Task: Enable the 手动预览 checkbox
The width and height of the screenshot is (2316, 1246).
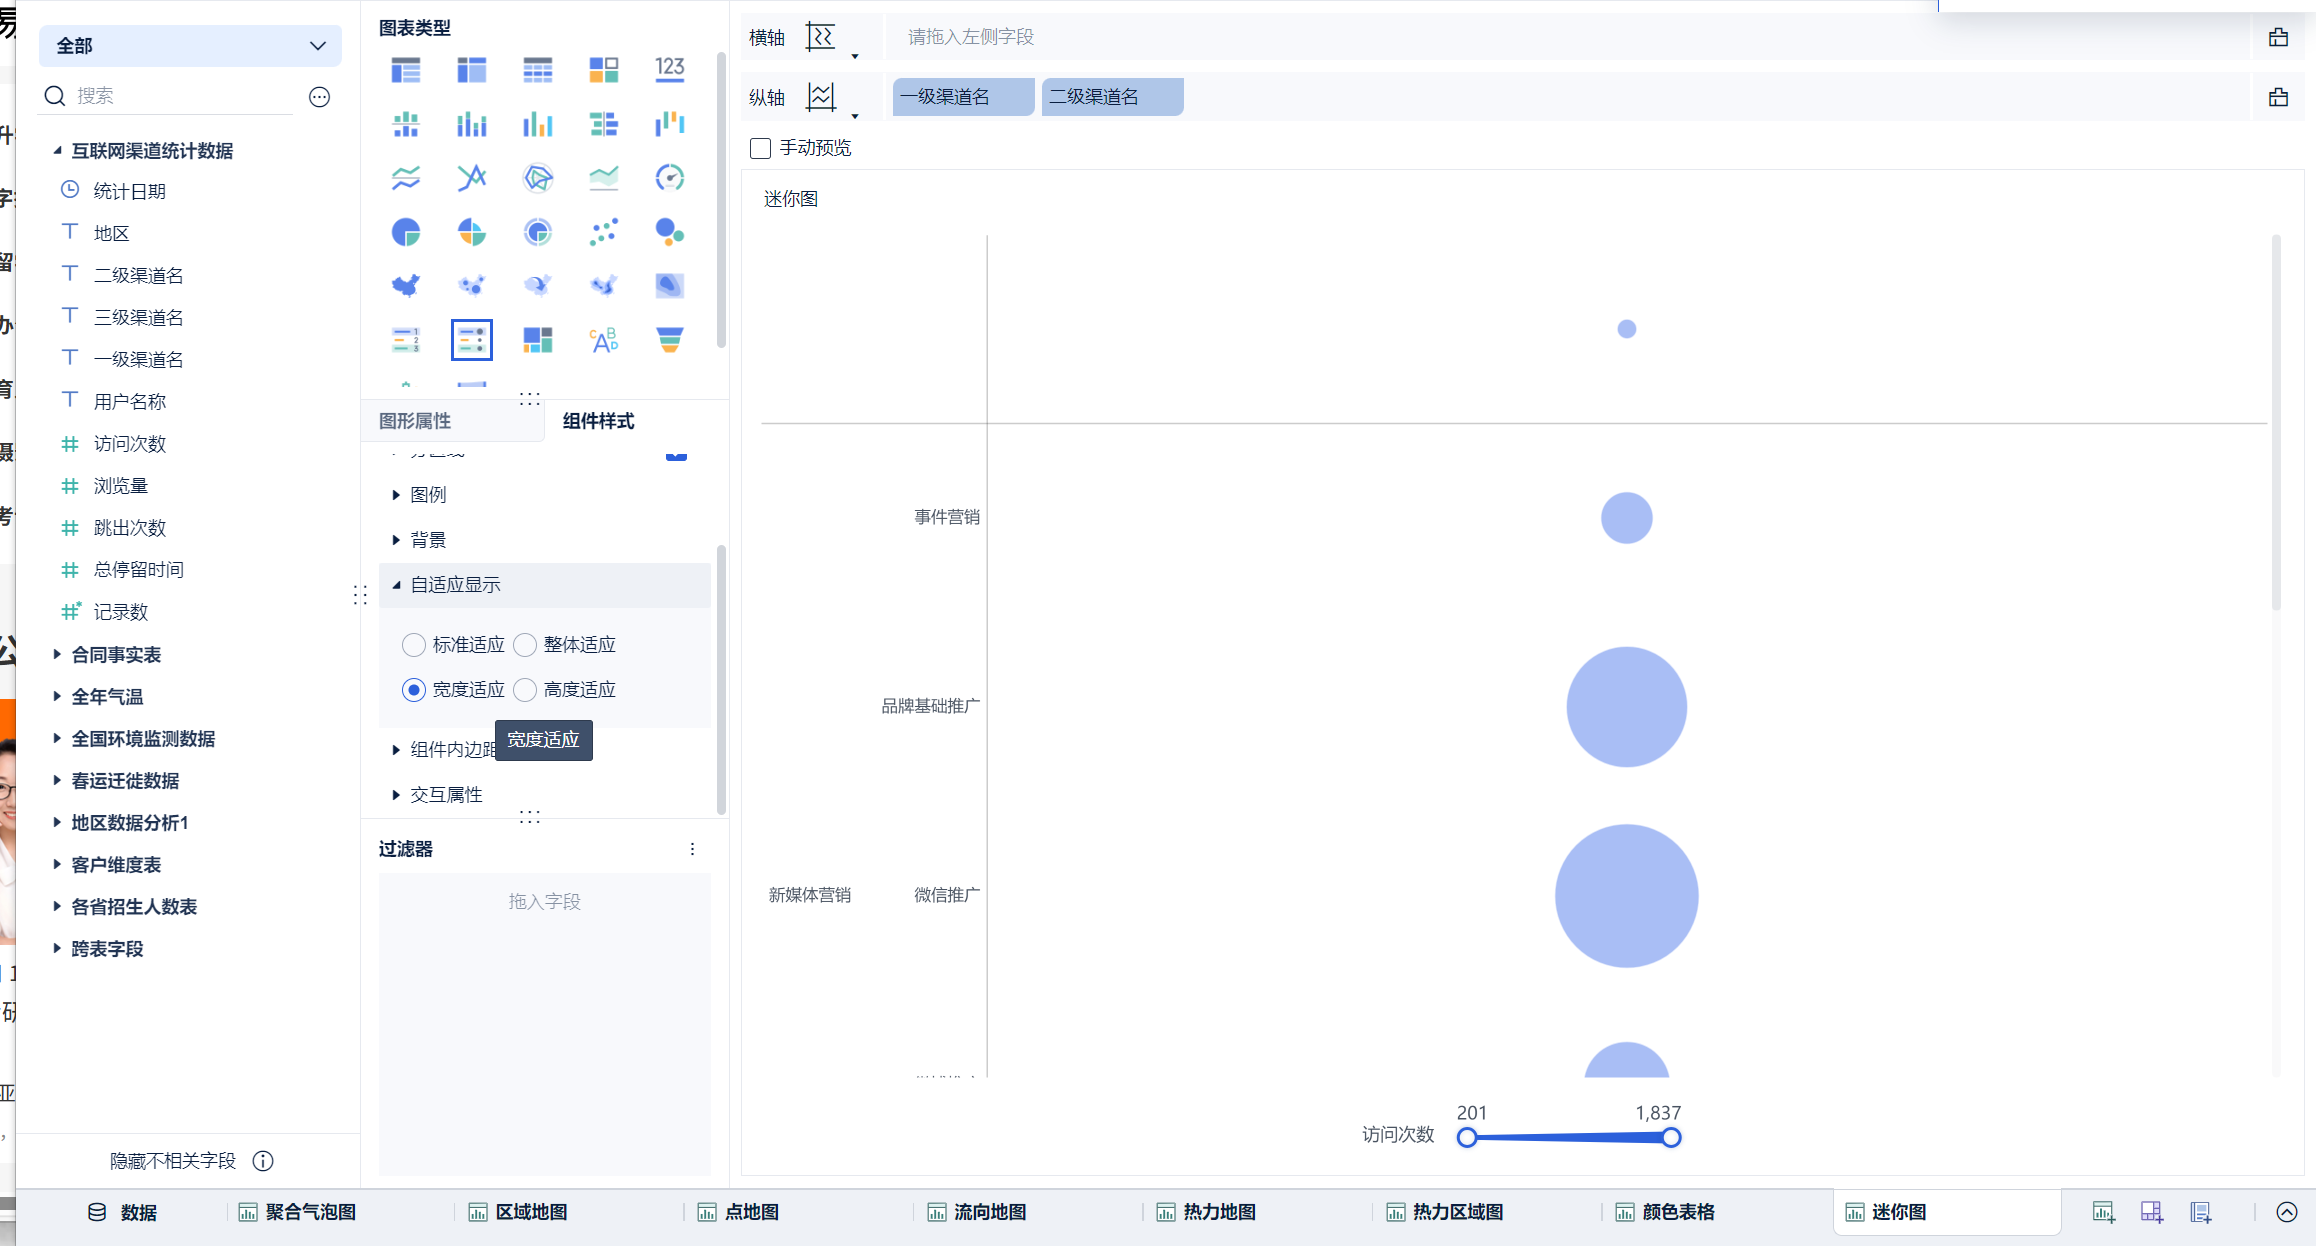Action: pyautogui.click(x=760, y=148)
